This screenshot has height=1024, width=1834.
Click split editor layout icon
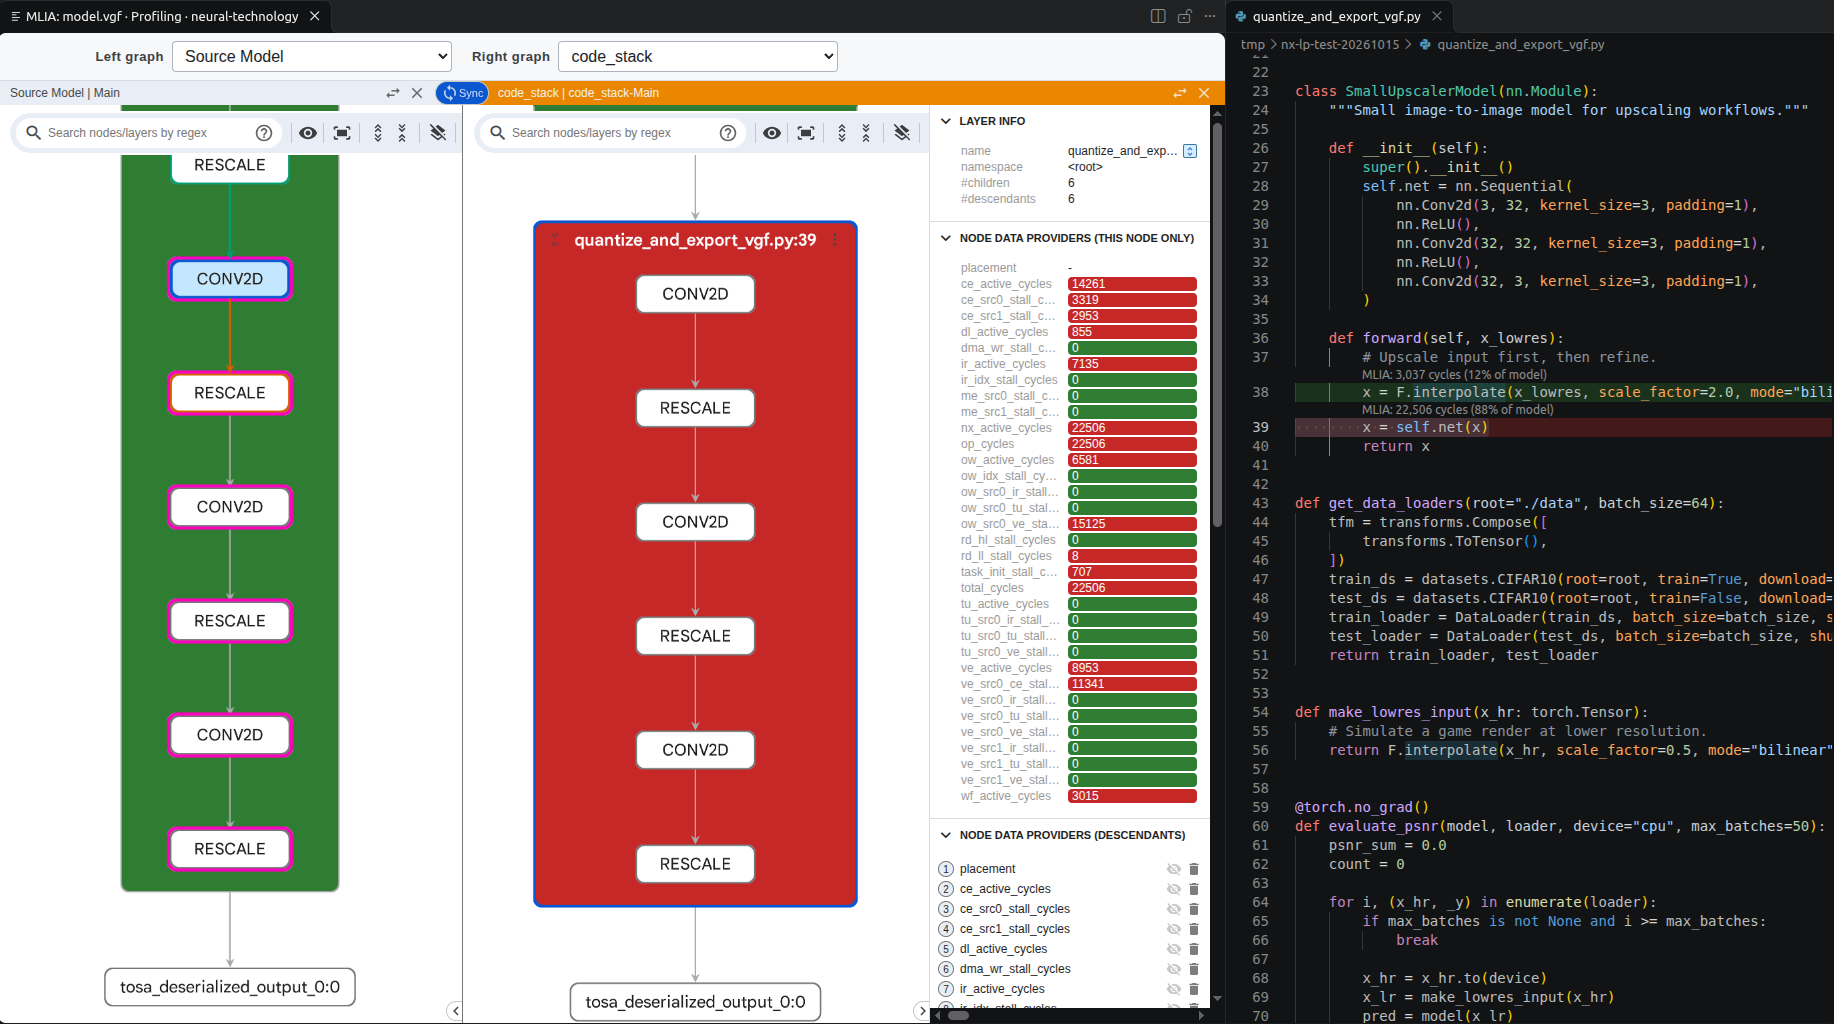tap(1158, 16)
